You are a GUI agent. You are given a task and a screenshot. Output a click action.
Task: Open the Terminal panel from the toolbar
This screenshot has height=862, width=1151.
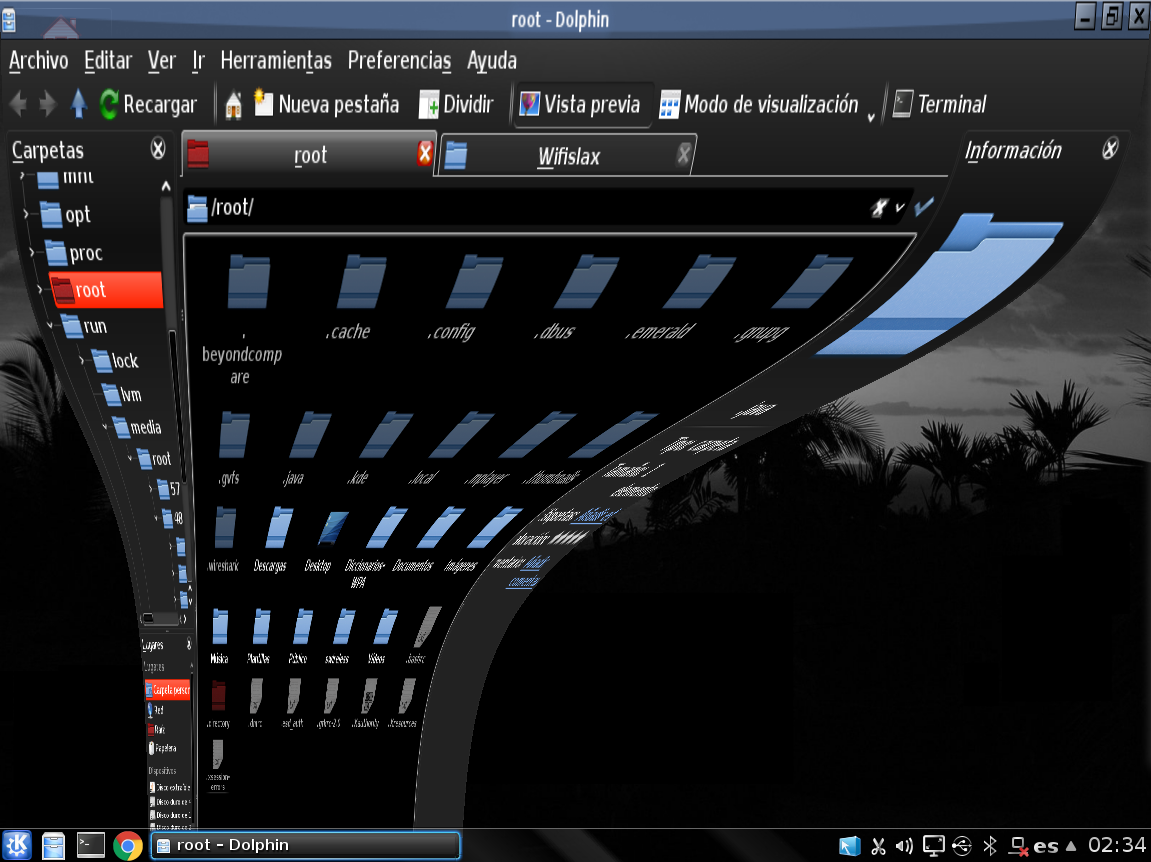tap(940, 104)
